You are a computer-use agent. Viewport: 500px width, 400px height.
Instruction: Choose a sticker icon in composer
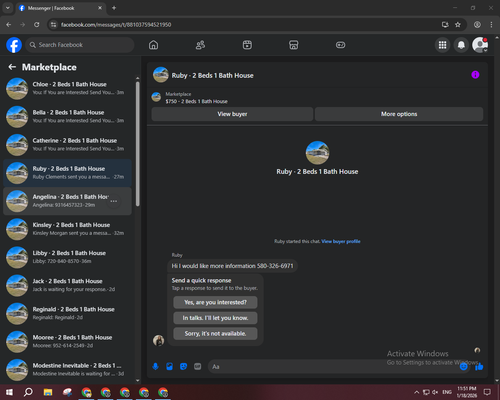tap(183, 367)
